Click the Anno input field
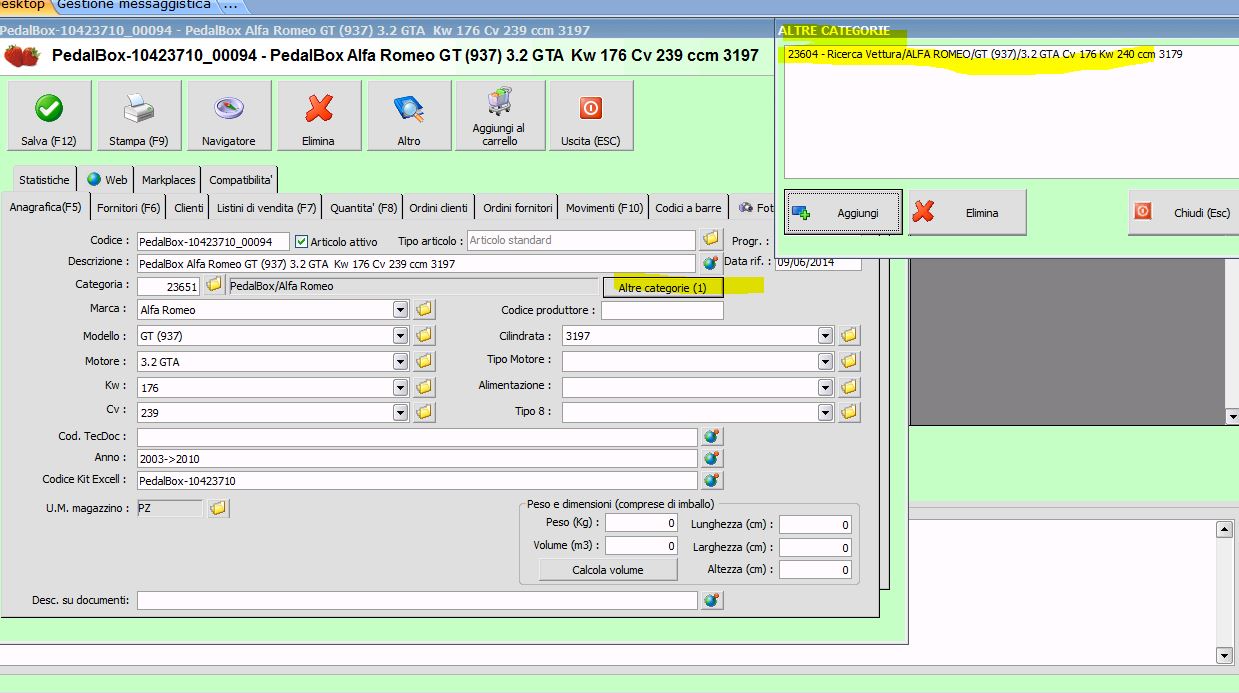This screenshot has height=693, width=1239. tap(417, 458)
